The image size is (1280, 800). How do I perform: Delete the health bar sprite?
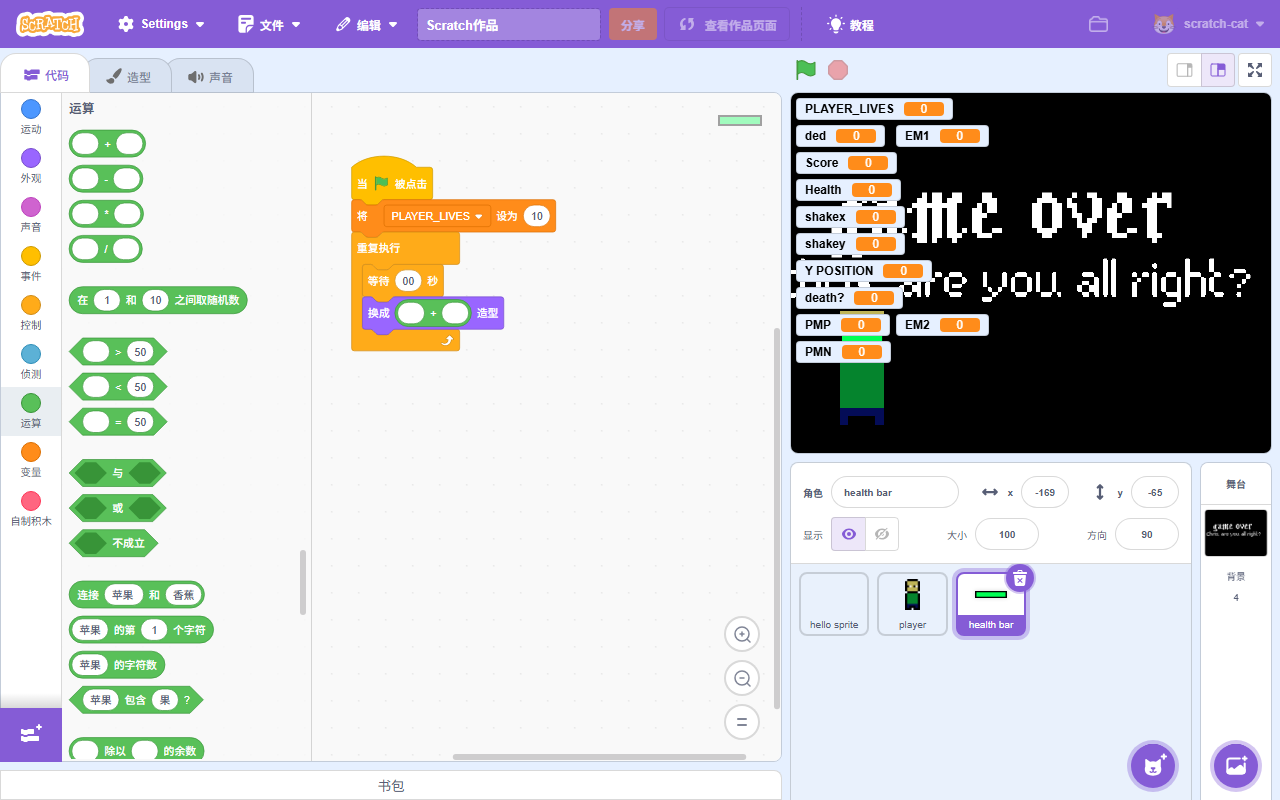coord(1019,578)
